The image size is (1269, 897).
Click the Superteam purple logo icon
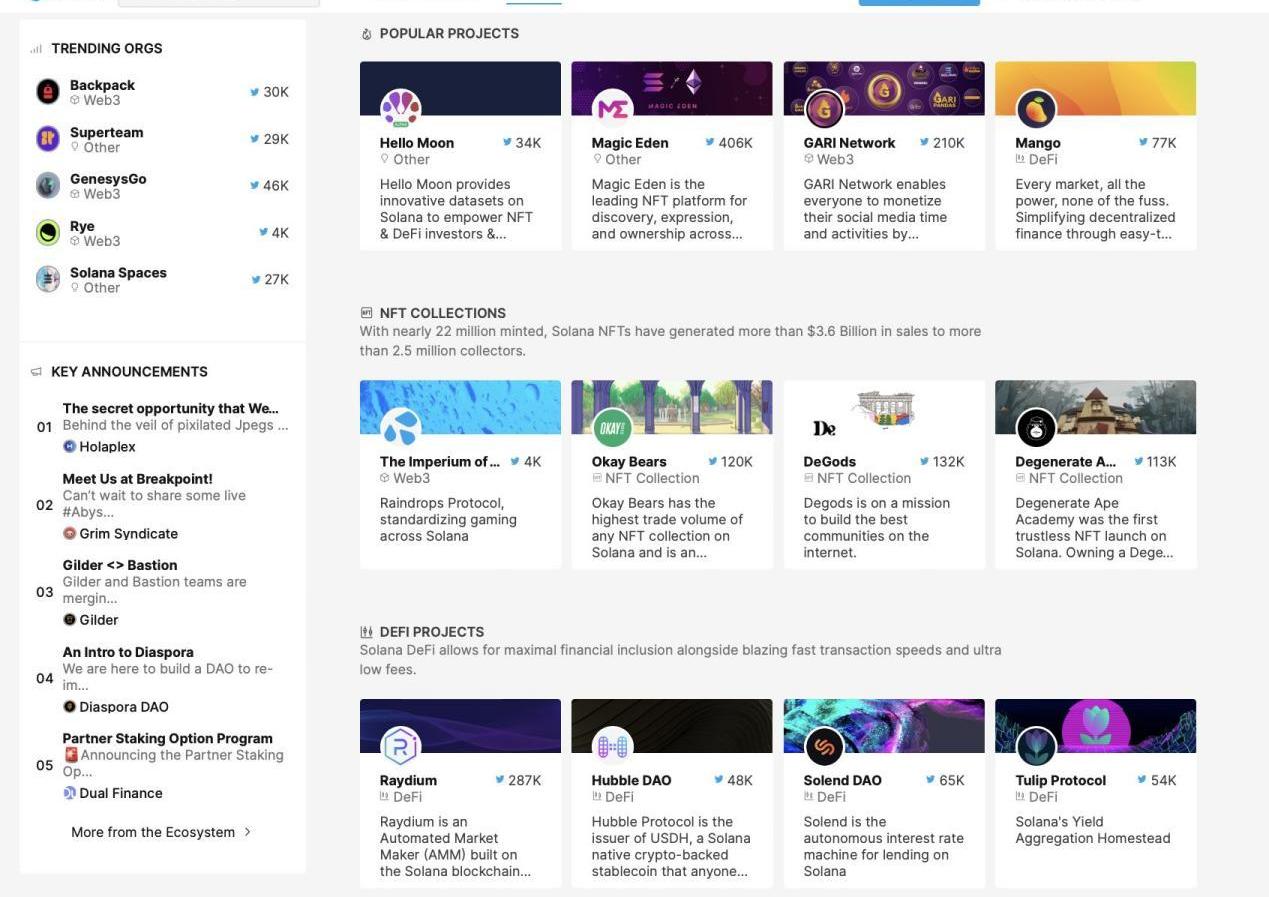pos(48,139)
